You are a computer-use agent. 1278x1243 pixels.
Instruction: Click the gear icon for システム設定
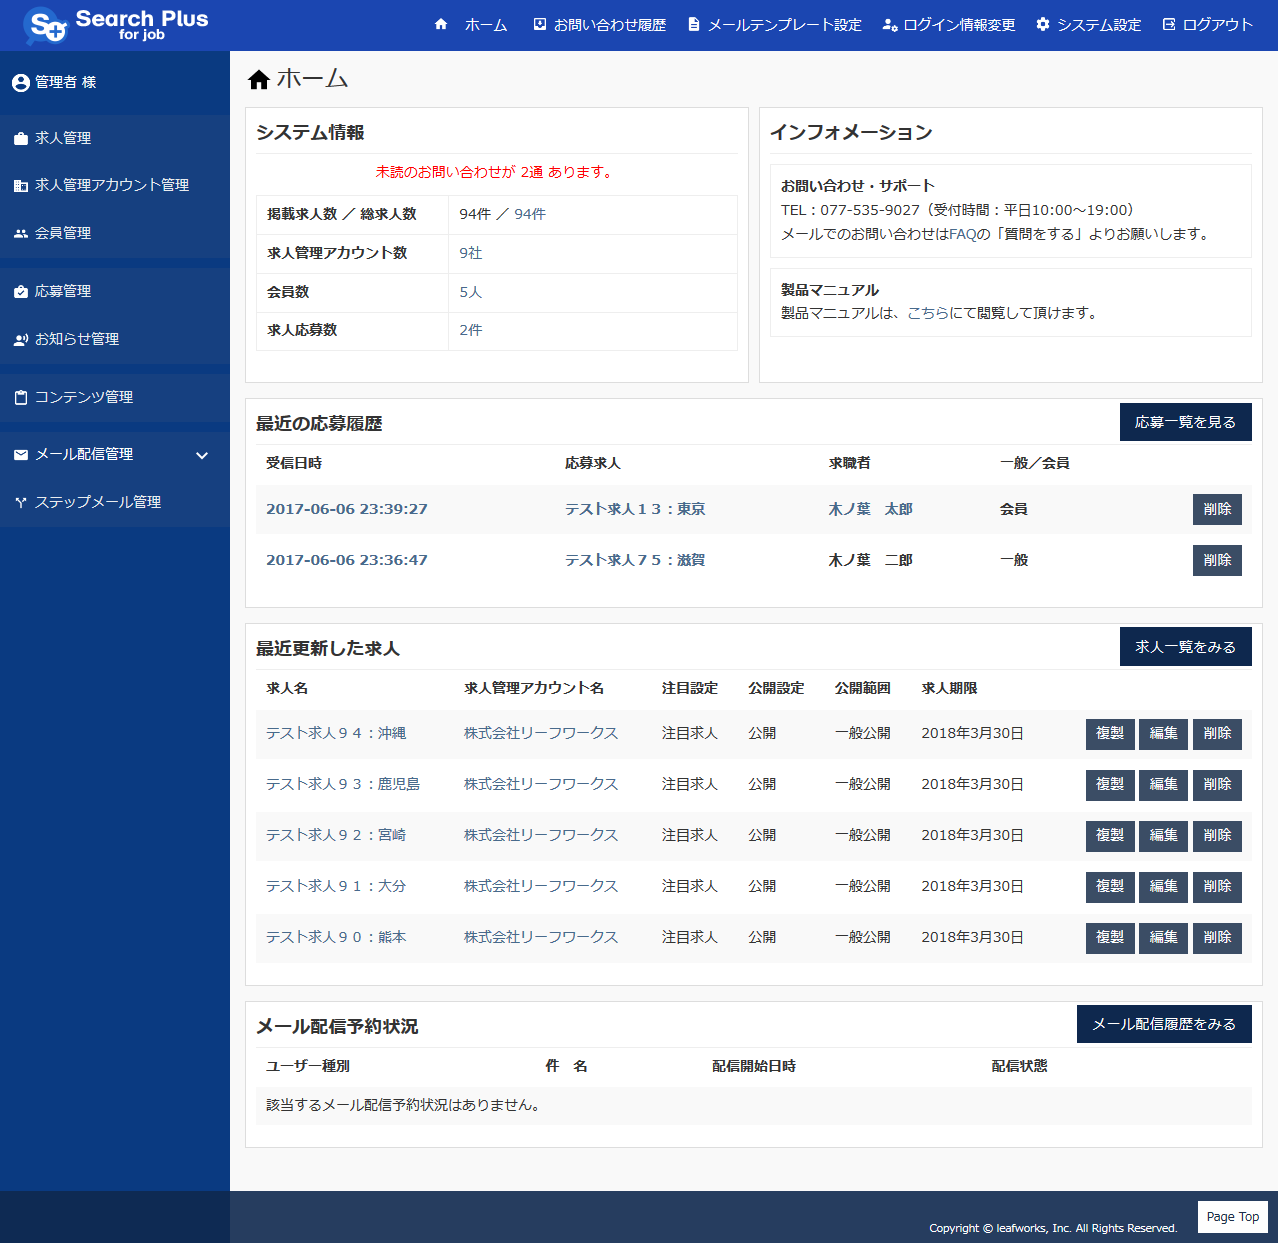pos(1043,24)
